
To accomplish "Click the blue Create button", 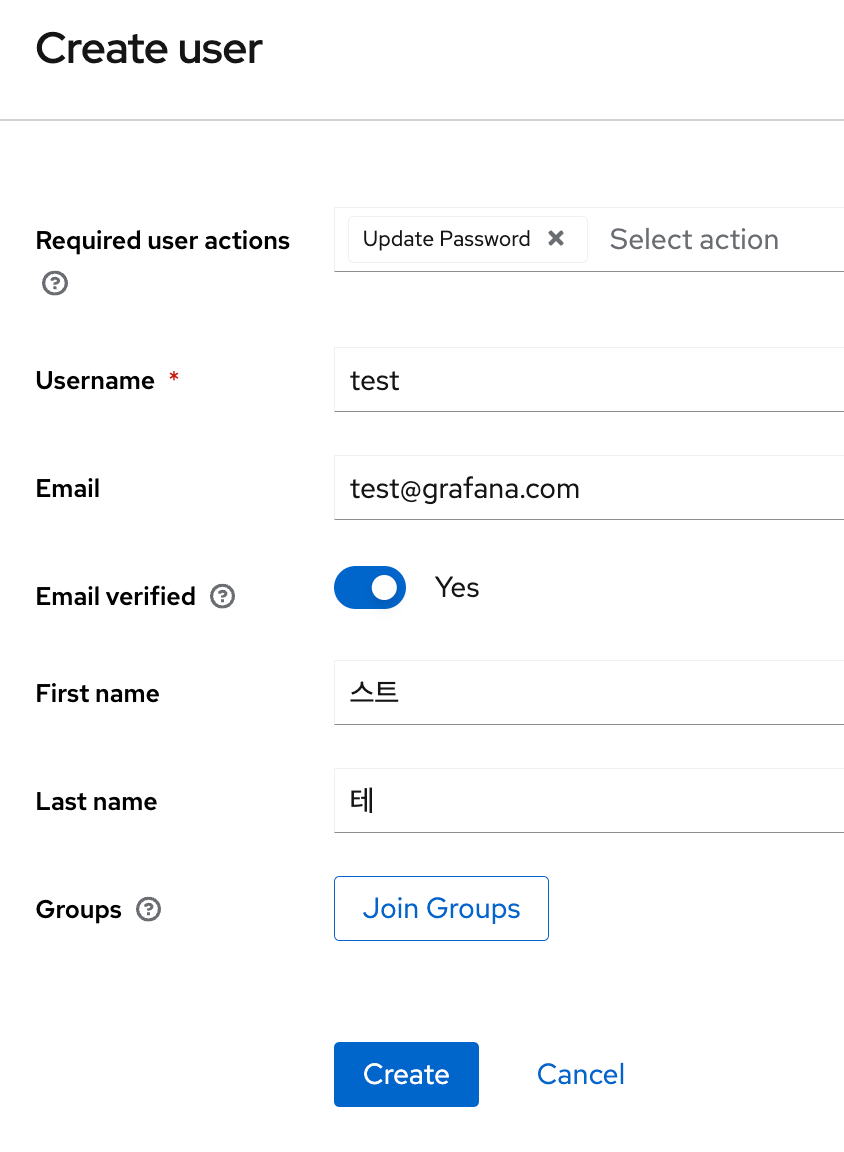I will click(x=406, y=1074).
